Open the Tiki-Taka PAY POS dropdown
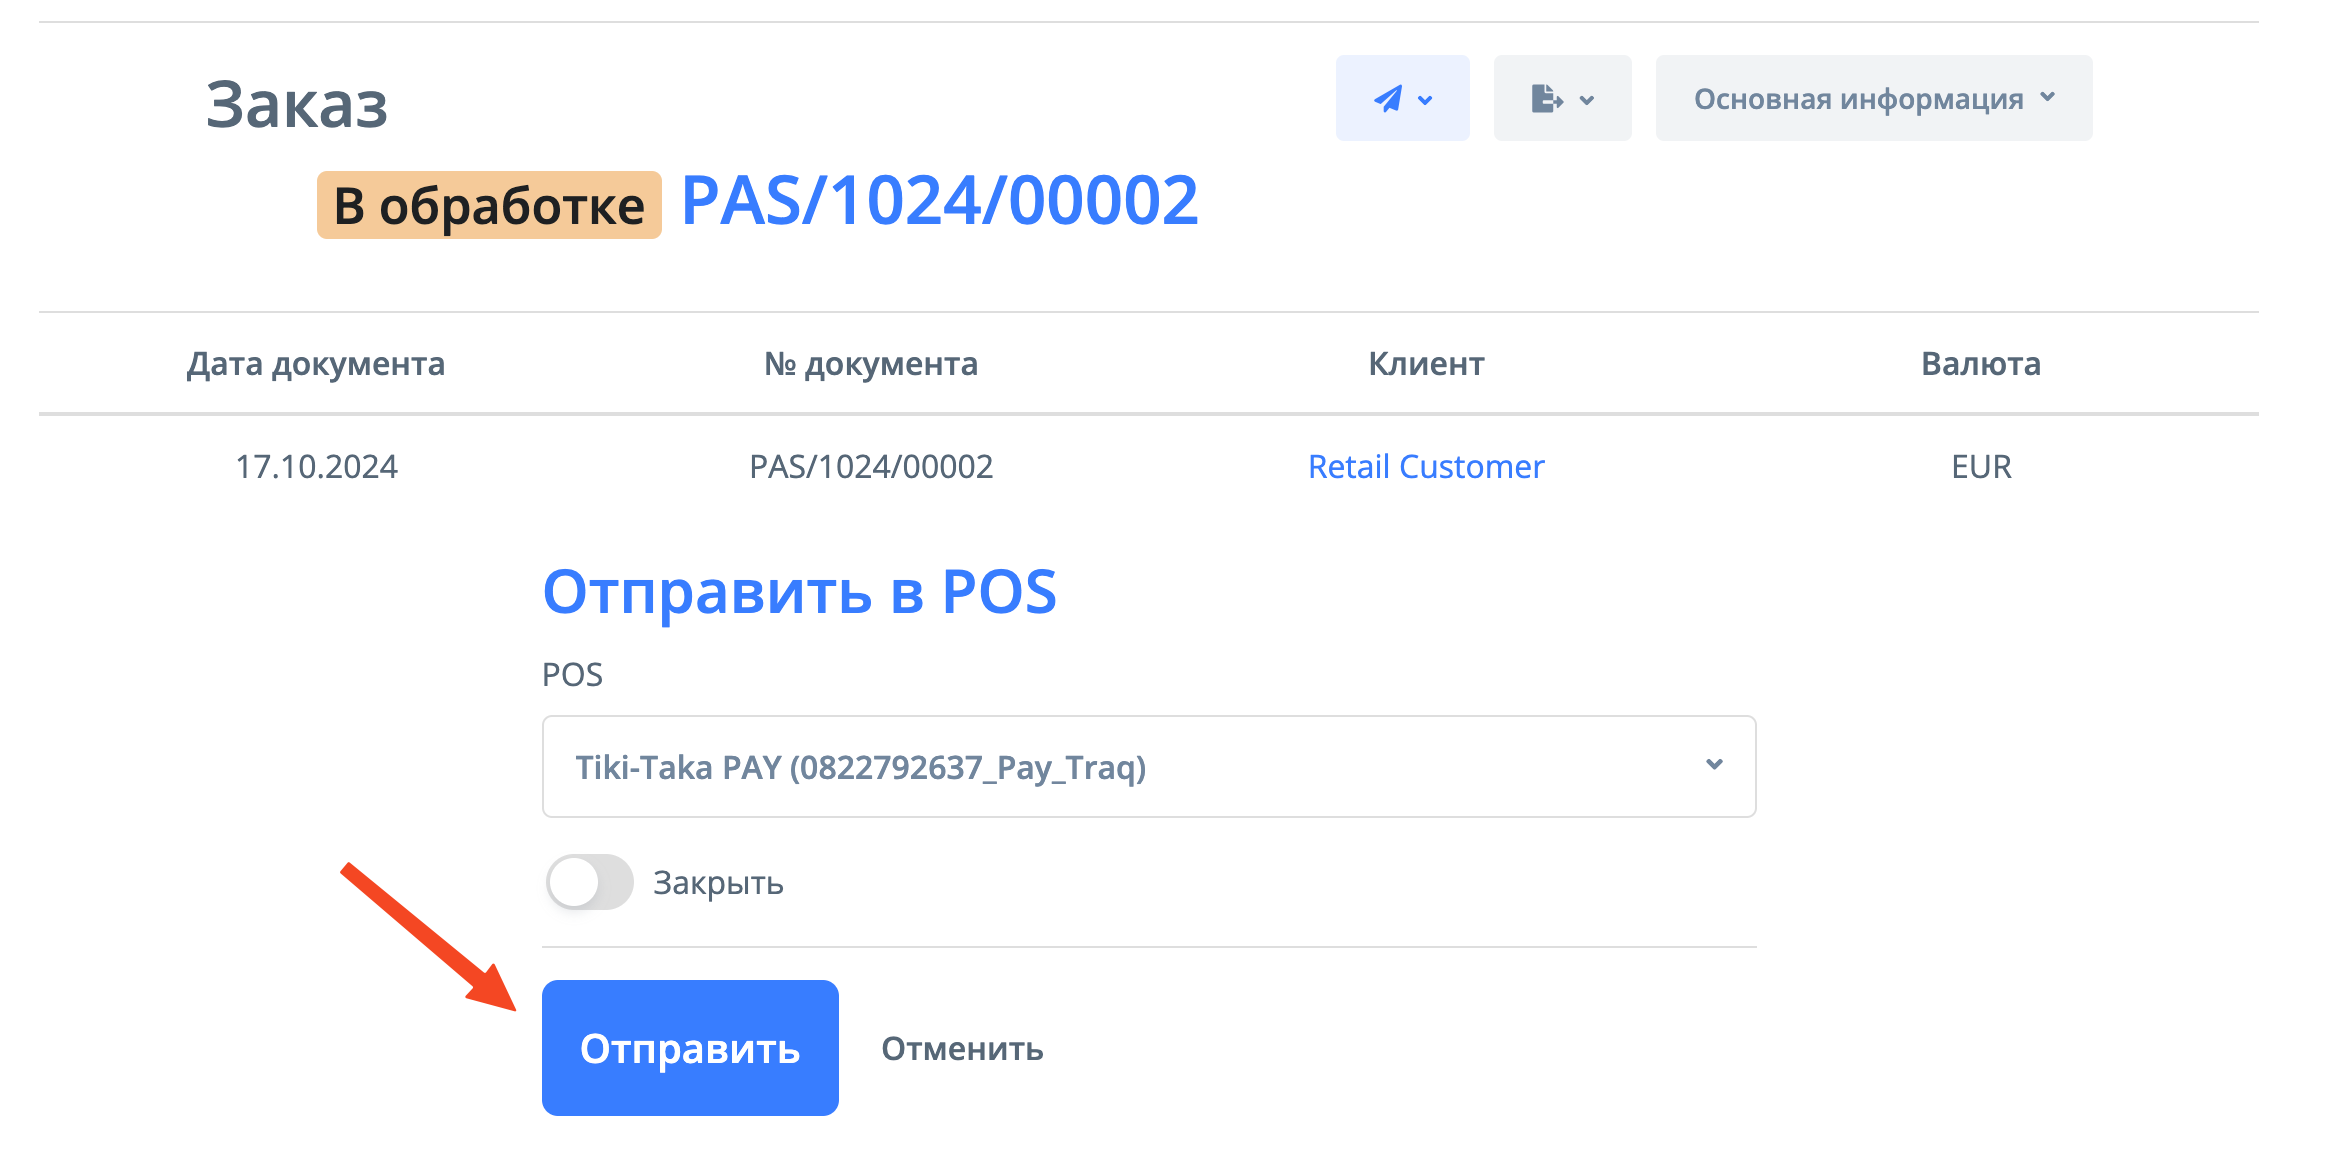2336x1172 pixels. [1148, 767]
